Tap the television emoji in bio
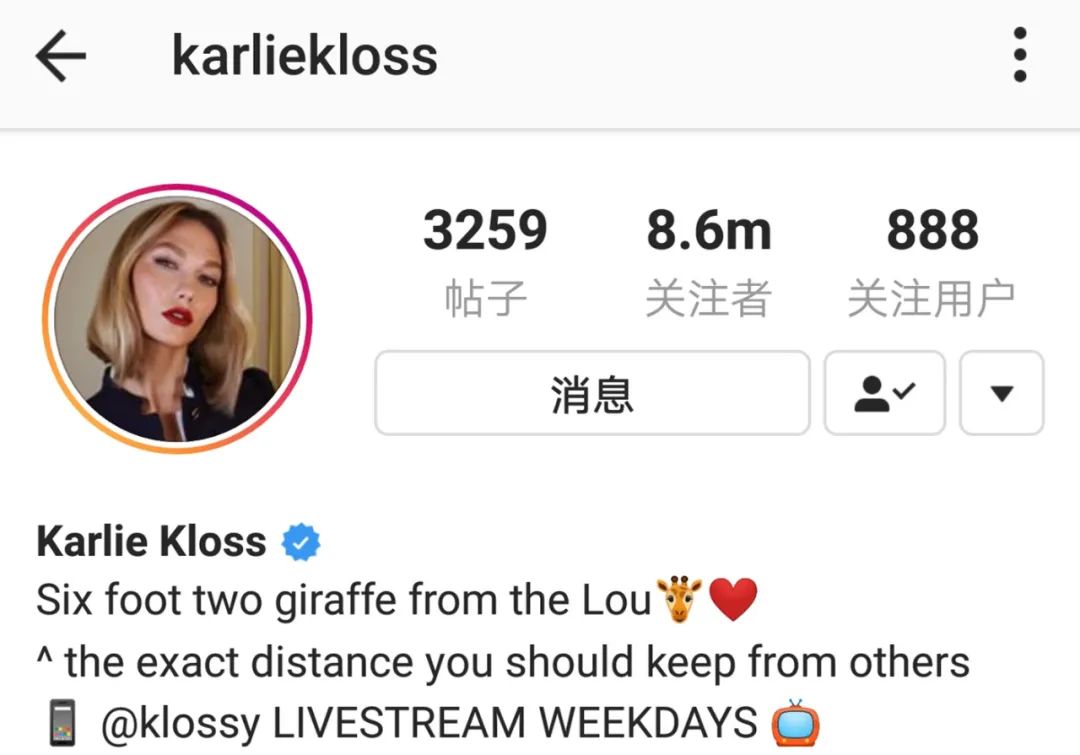Viewport: 1080px width, 755px height. 796,723
